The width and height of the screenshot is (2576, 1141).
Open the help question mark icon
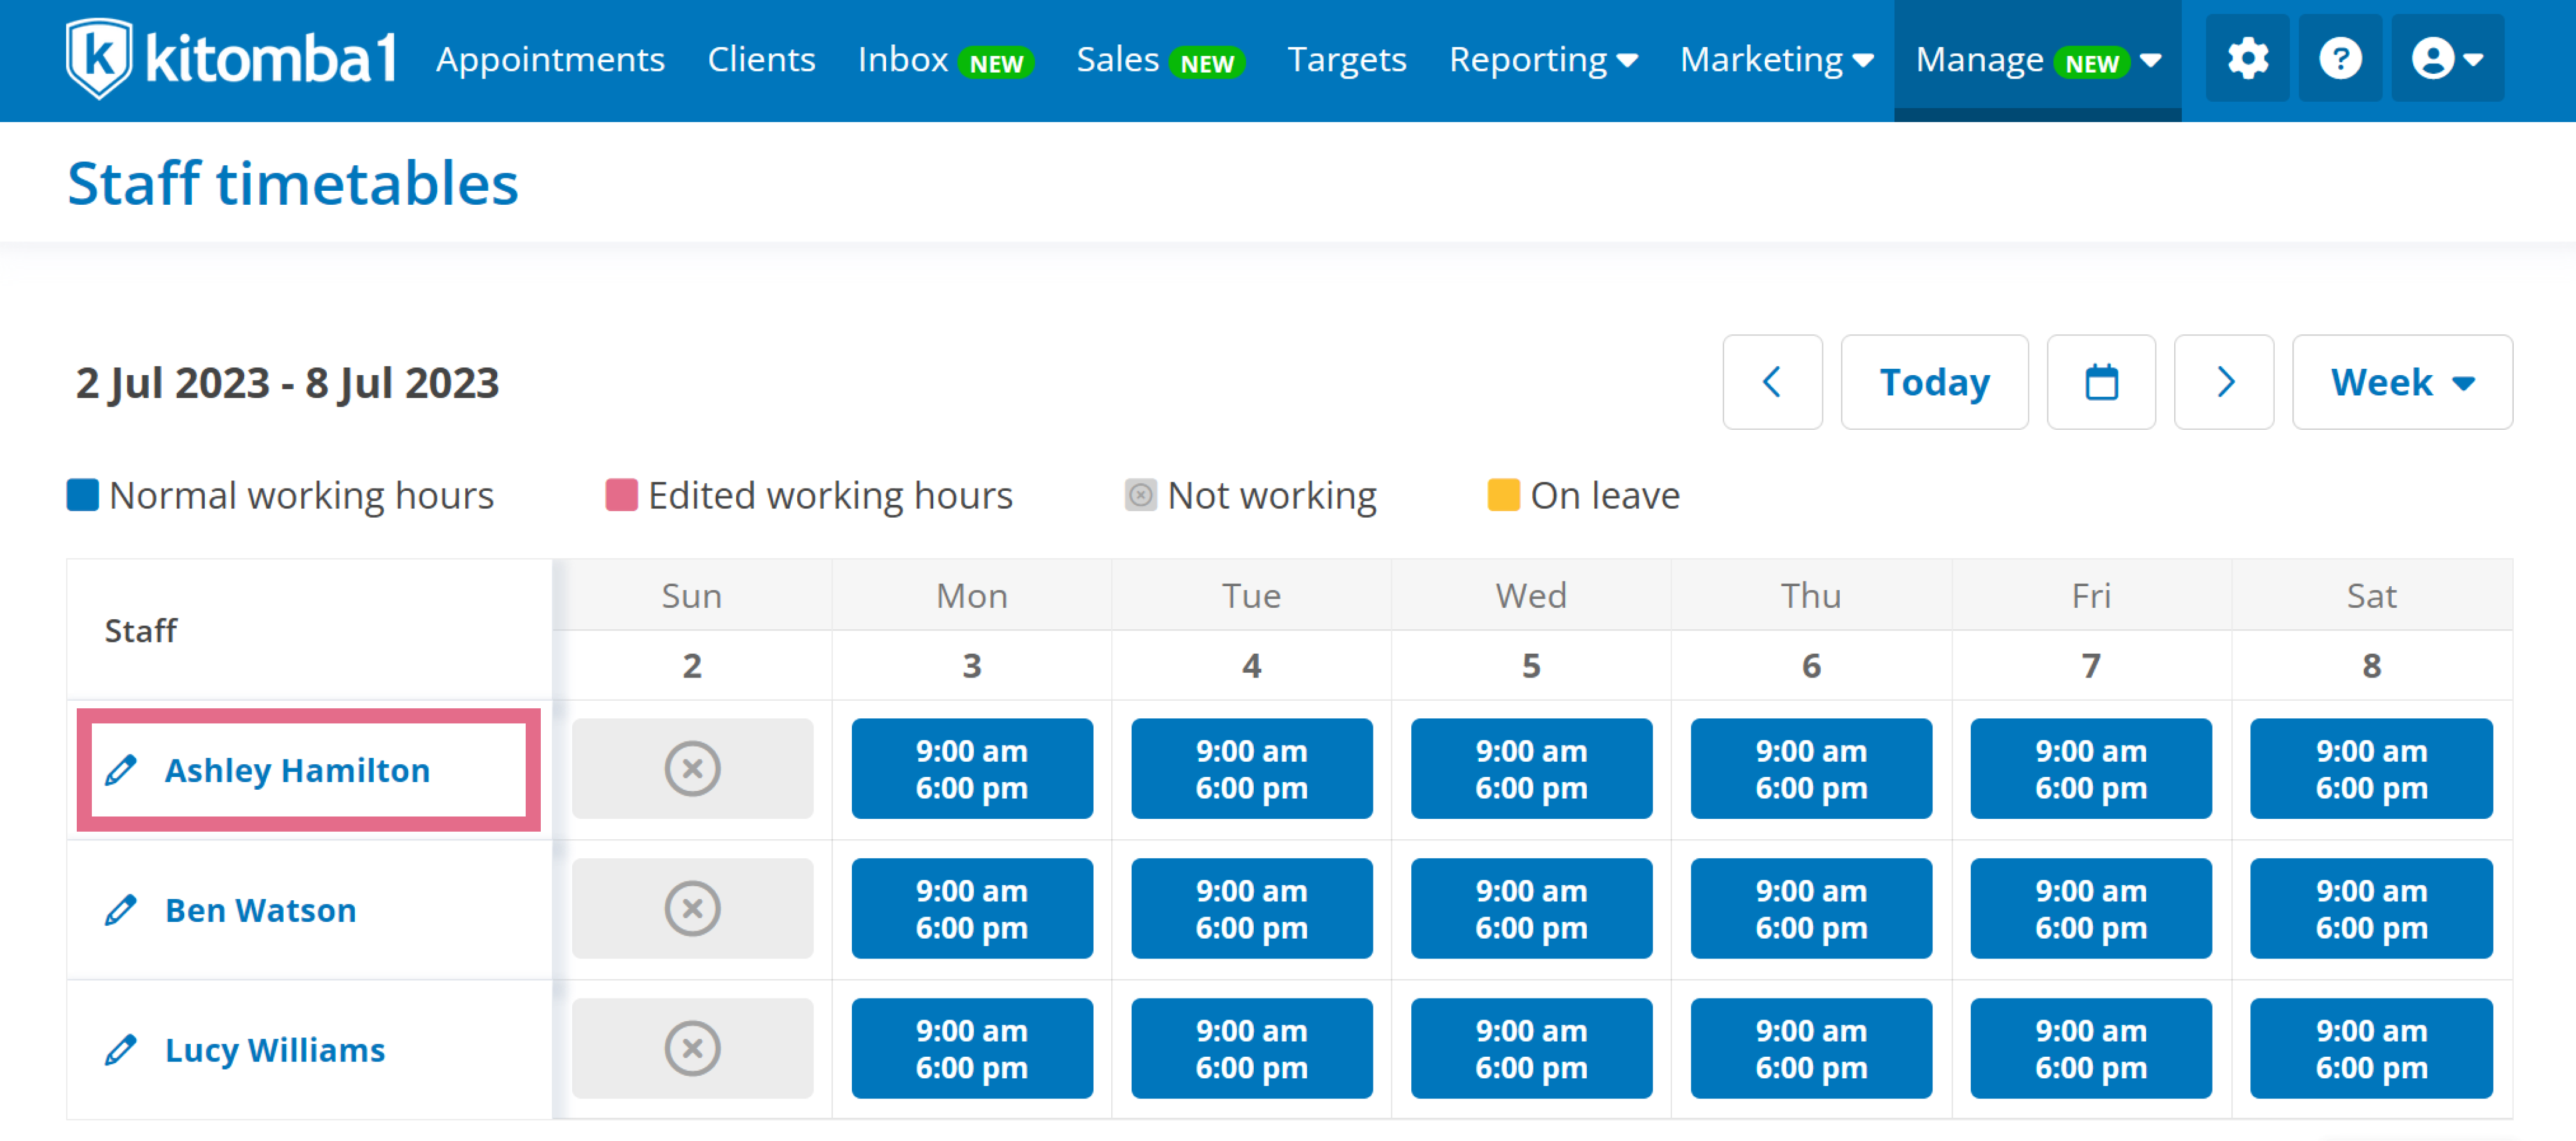click(x=2340, y=58)
